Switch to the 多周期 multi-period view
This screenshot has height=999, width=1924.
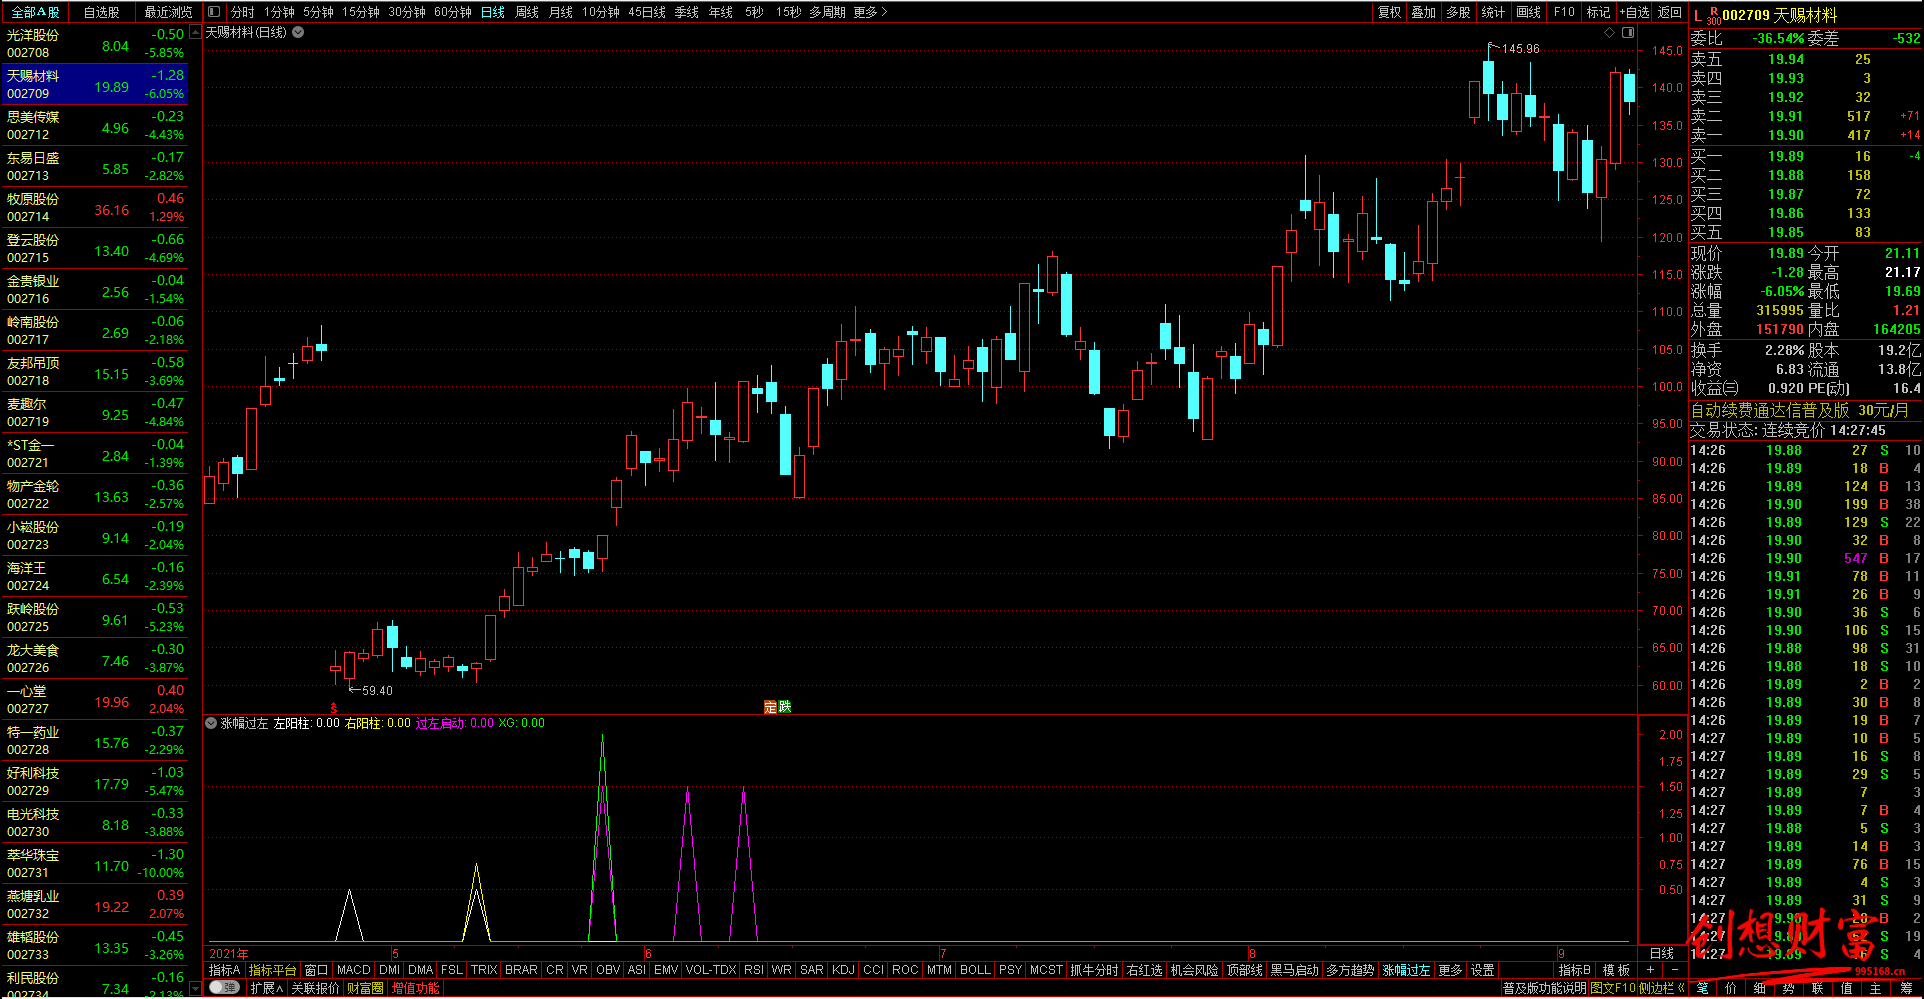pos(827,12)
